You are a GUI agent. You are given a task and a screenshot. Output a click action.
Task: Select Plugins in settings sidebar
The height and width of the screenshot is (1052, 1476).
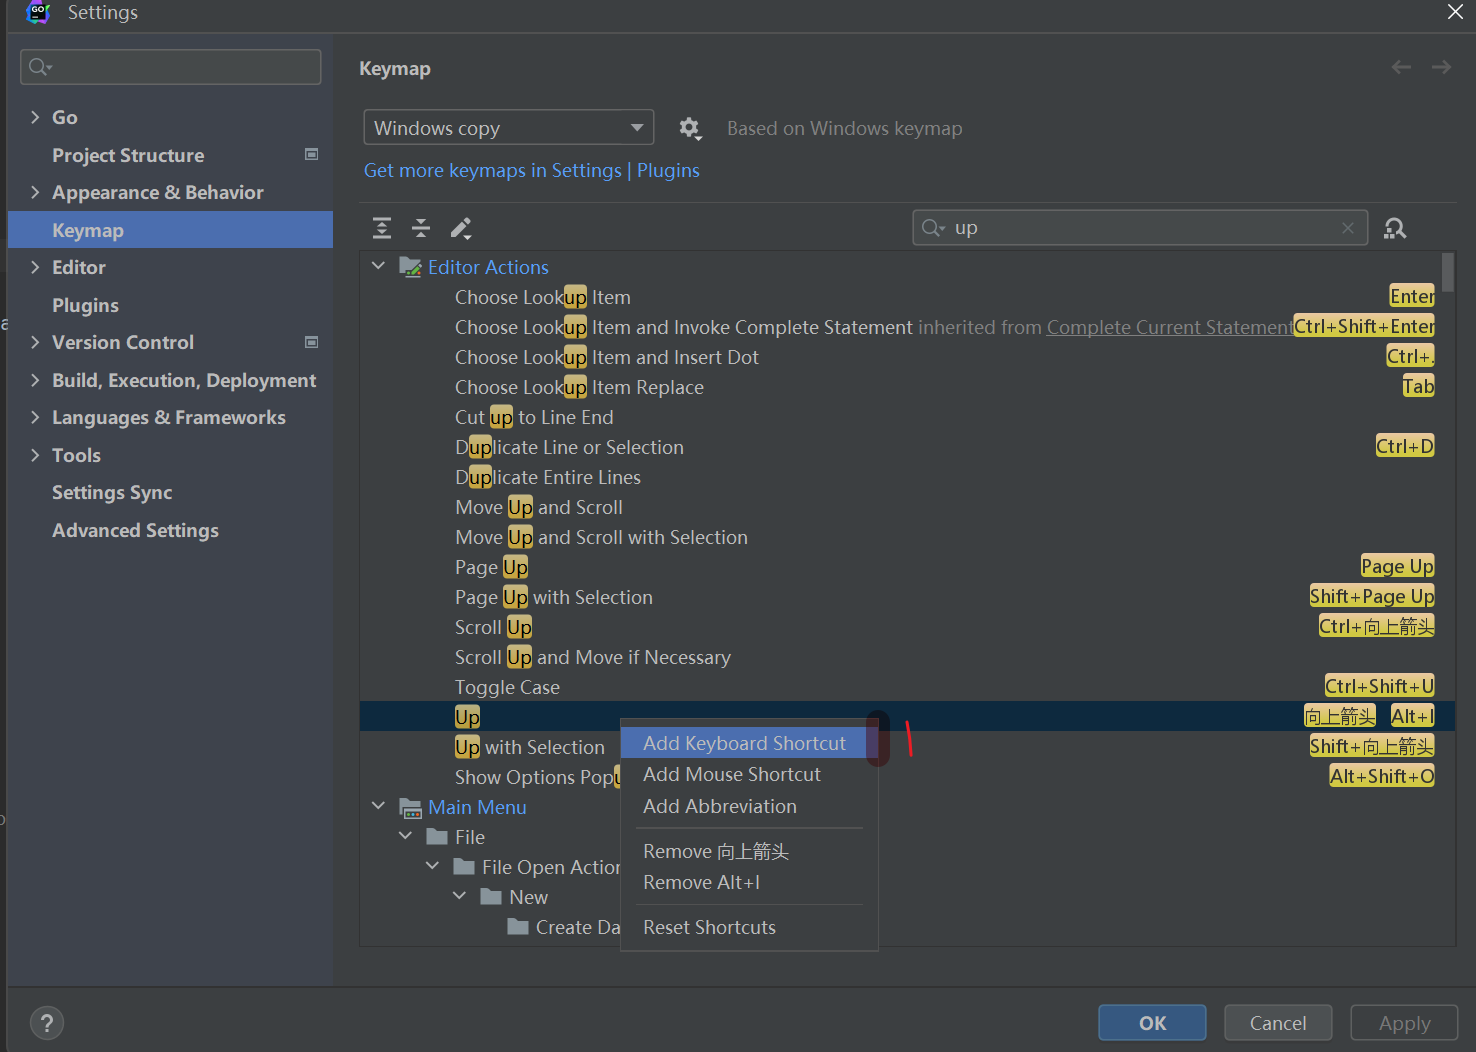85,305
